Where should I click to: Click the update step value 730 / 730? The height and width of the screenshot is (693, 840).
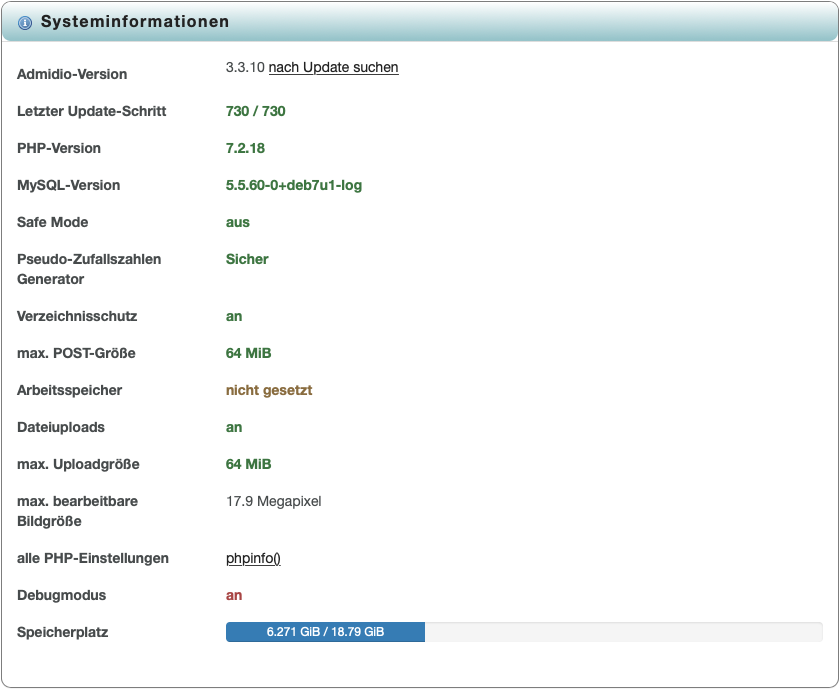point(255,111)
